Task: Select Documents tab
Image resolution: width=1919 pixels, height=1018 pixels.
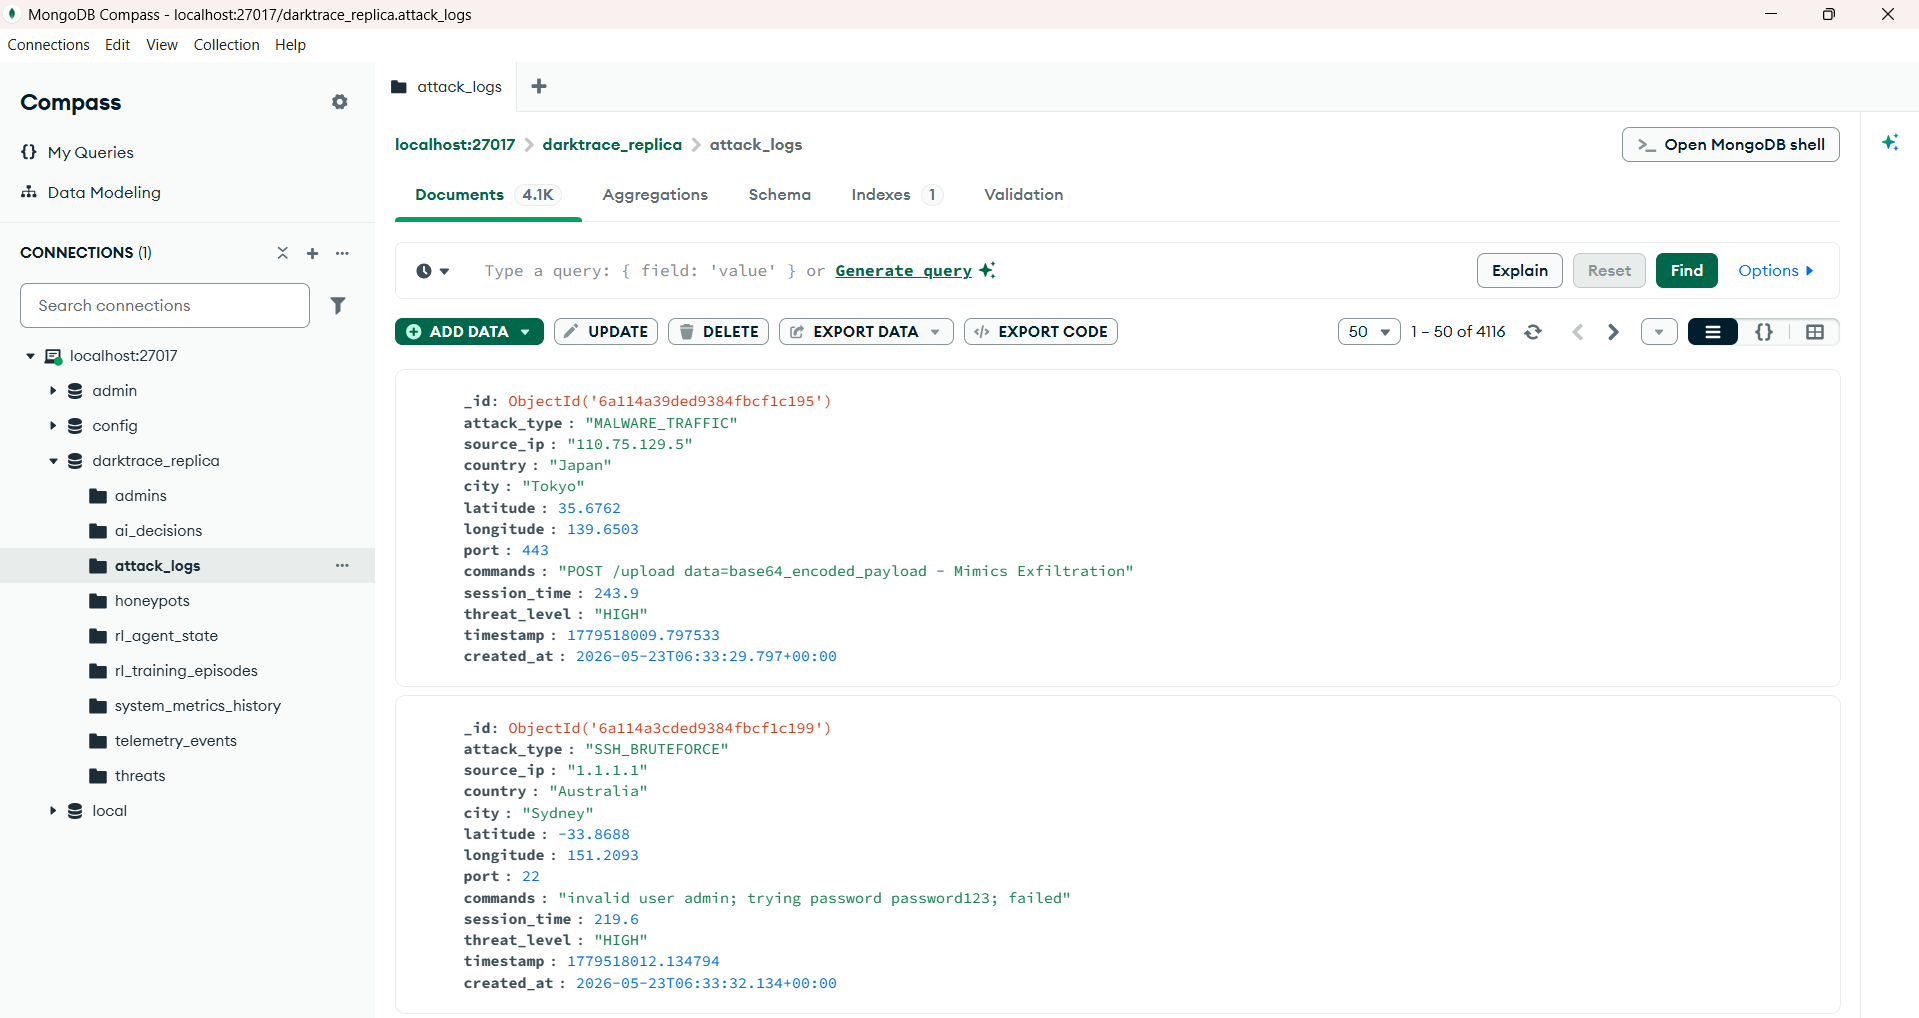Action: [488, 195]
